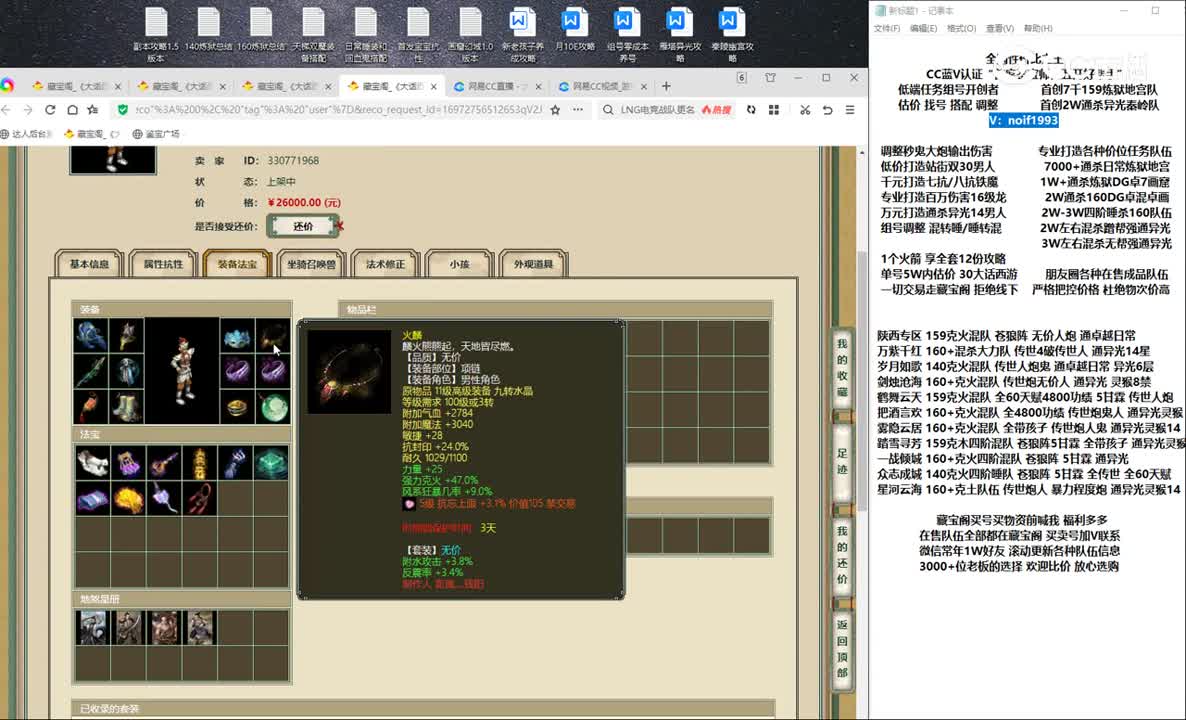Open desktop file 140炼狱总结

pyautogui.click(x=209, y=30)
